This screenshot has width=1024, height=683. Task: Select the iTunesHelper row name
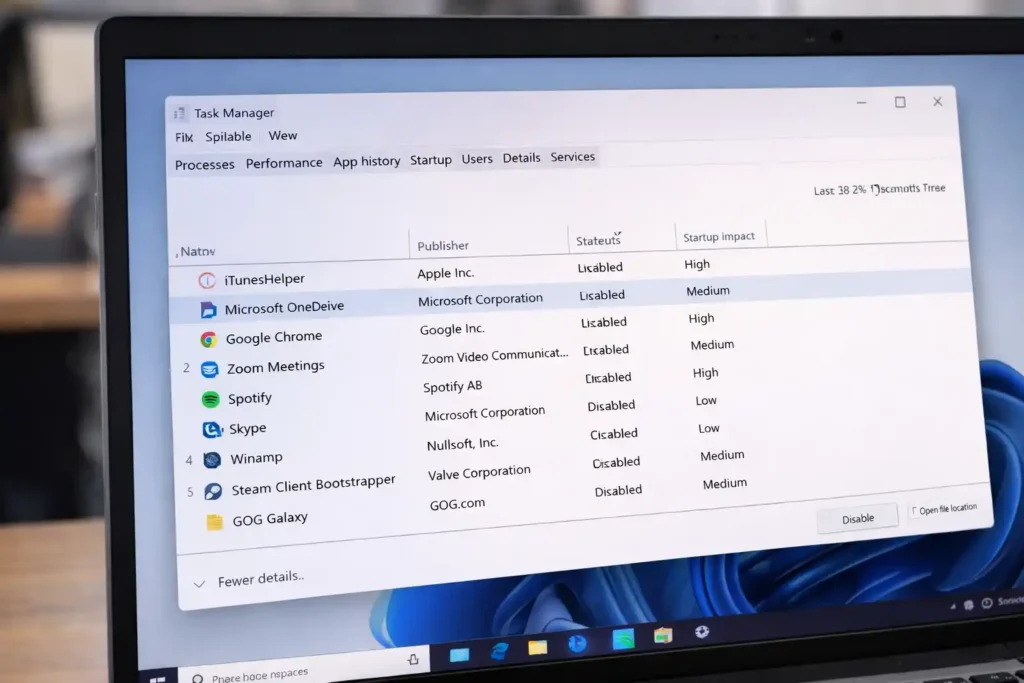tap(264, 279)
